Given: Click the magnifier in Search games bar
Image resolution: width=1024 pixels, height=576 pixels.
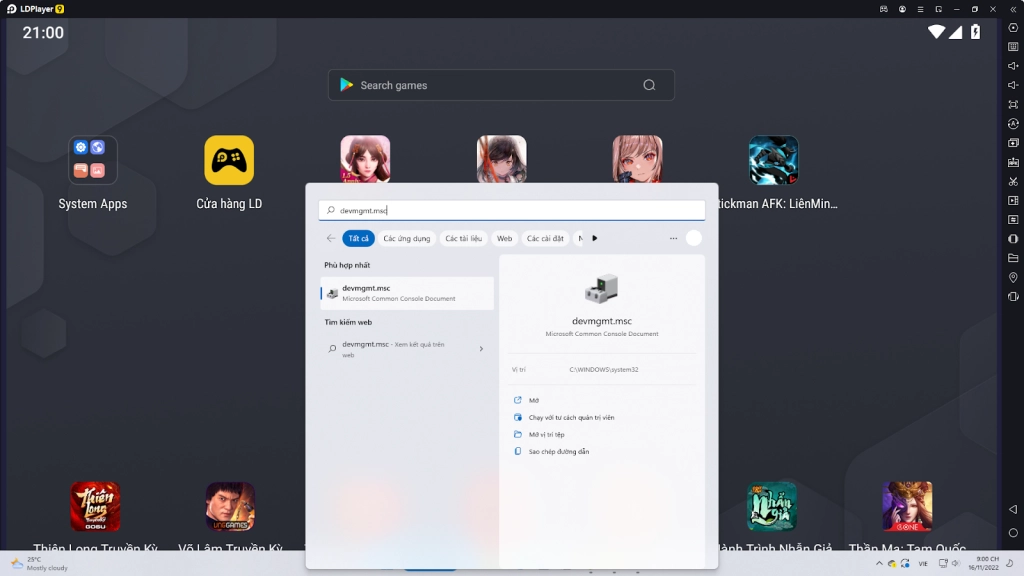Looking at the screenshot, I should 649,85.
